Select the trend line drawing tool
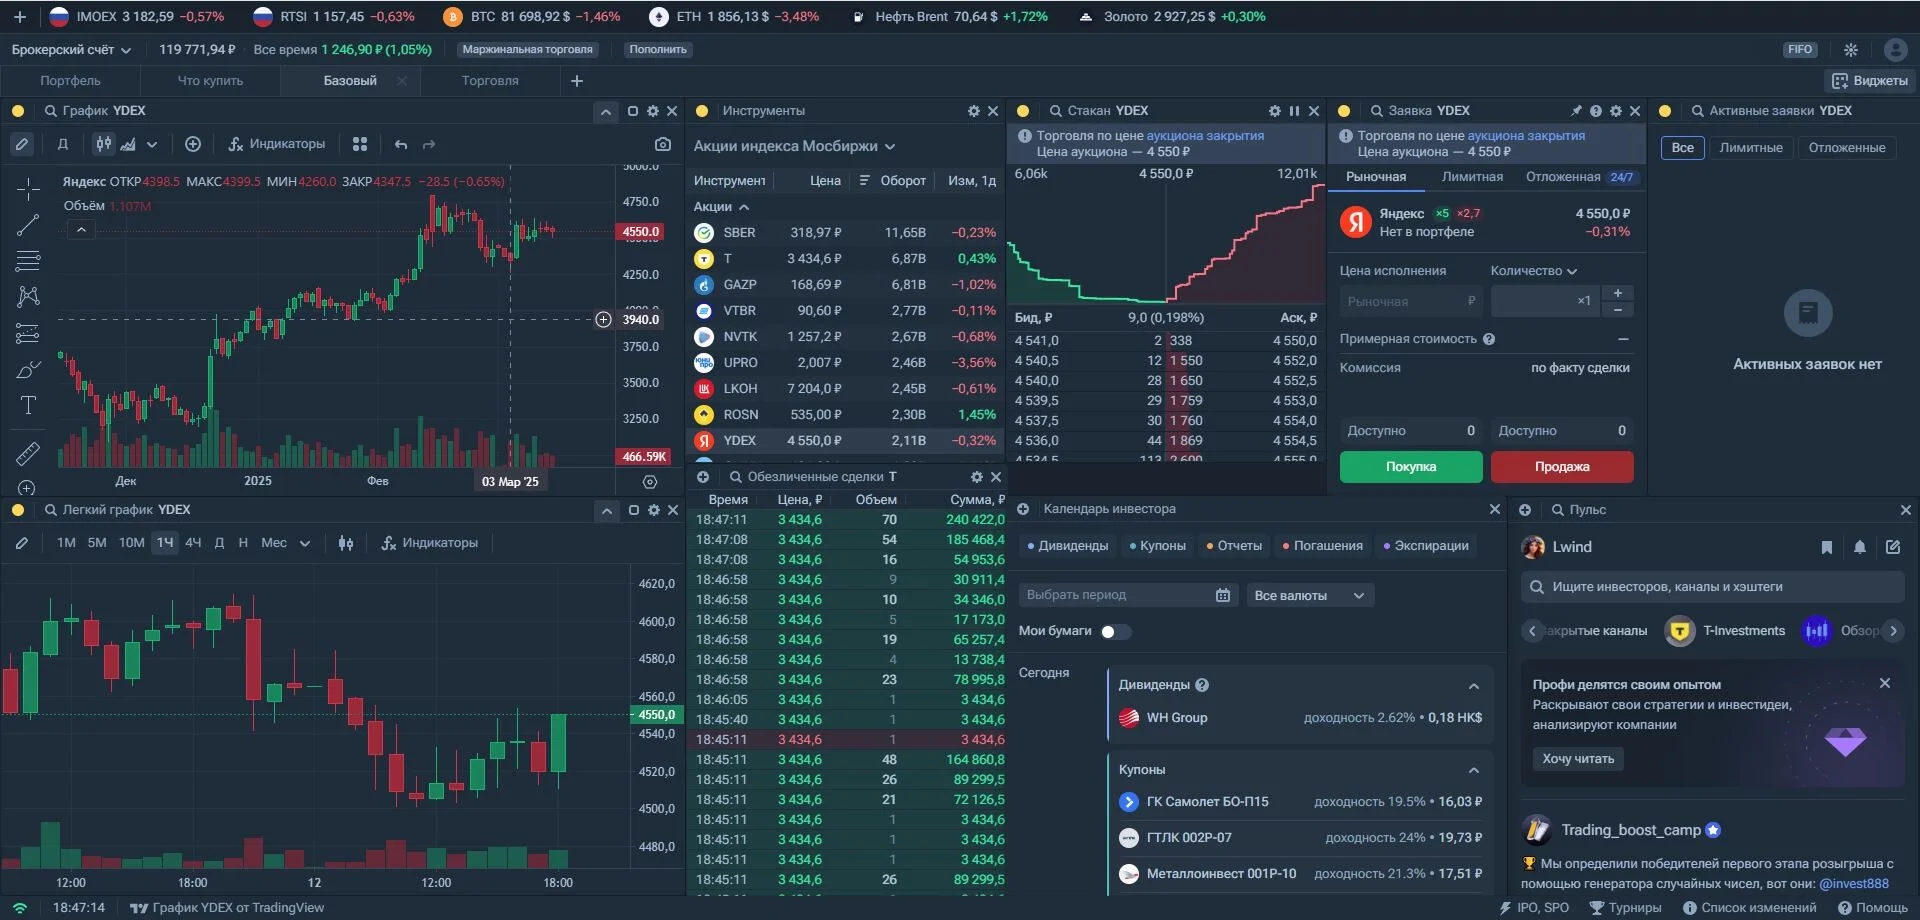 click(28, 225)
